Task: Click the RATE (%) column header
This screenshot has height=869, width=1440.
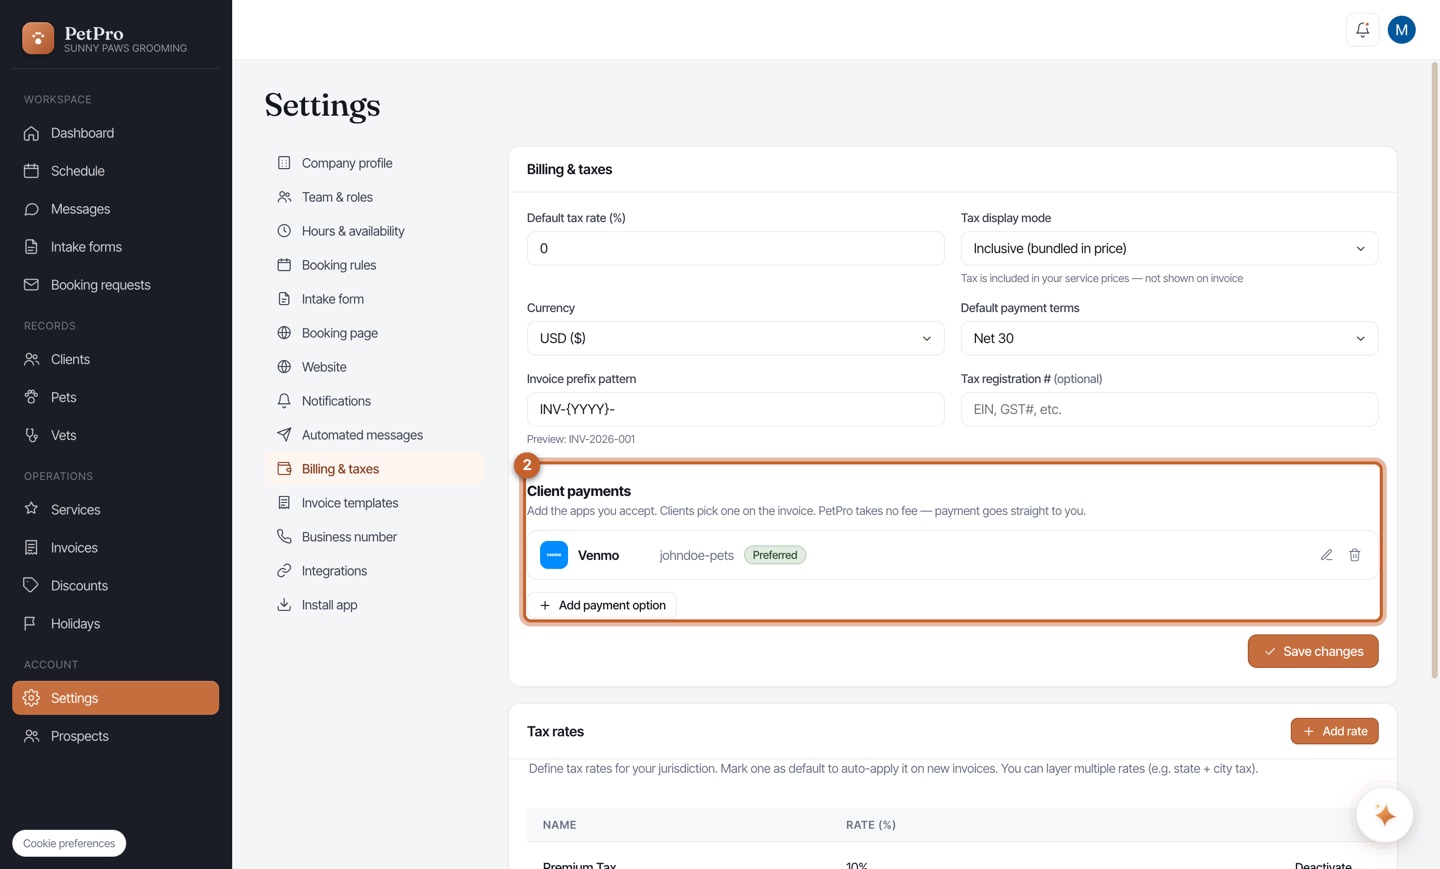Action: pos(871,825)
